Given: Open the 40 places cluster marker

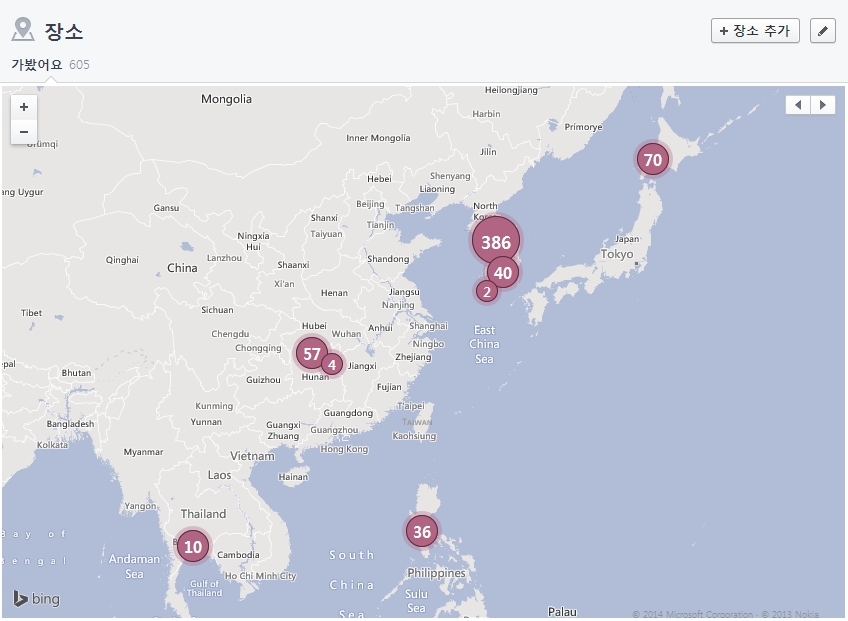Looking at the screenshot, I should (503, 273).
